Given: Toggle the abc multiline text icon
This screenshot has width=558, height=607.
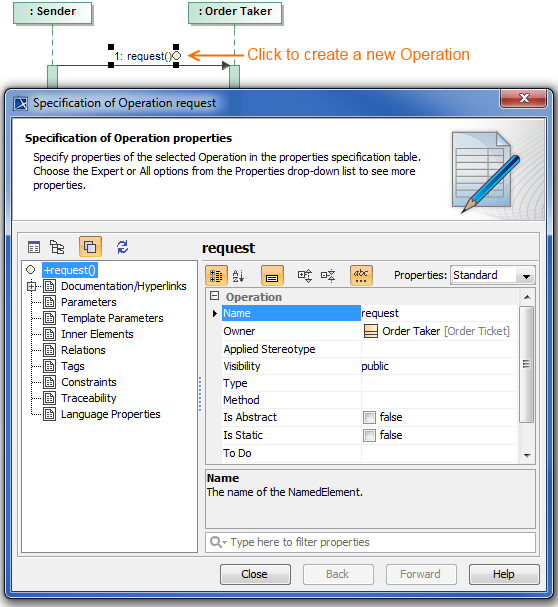Looking at the screenshot, I should coord(361,276).
